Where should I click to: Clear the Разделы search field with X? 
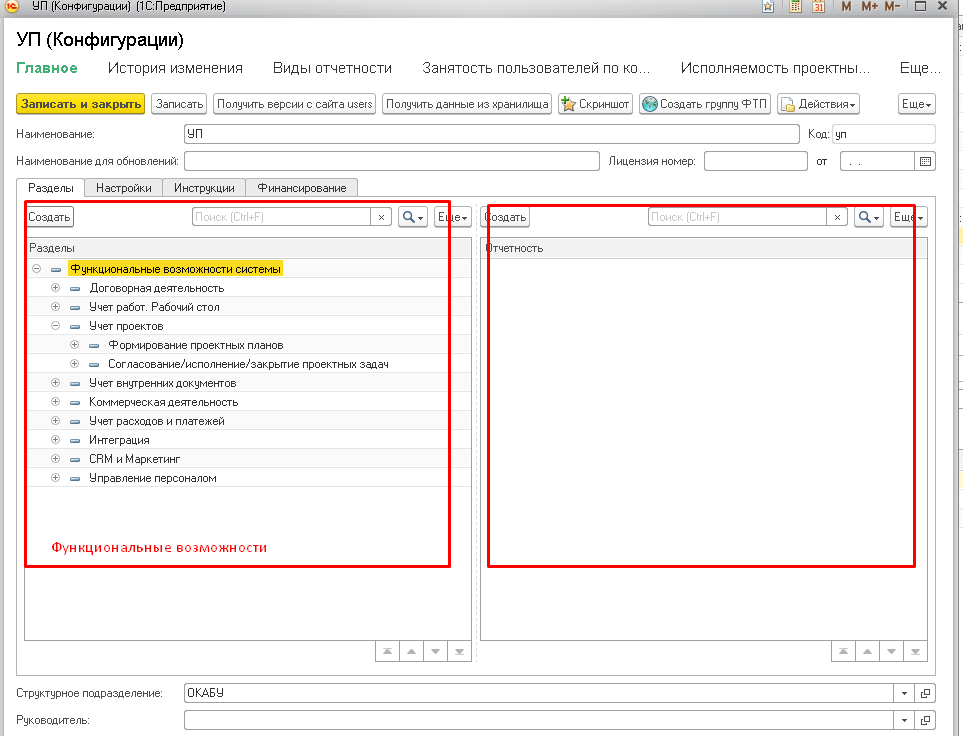[381, 217]
